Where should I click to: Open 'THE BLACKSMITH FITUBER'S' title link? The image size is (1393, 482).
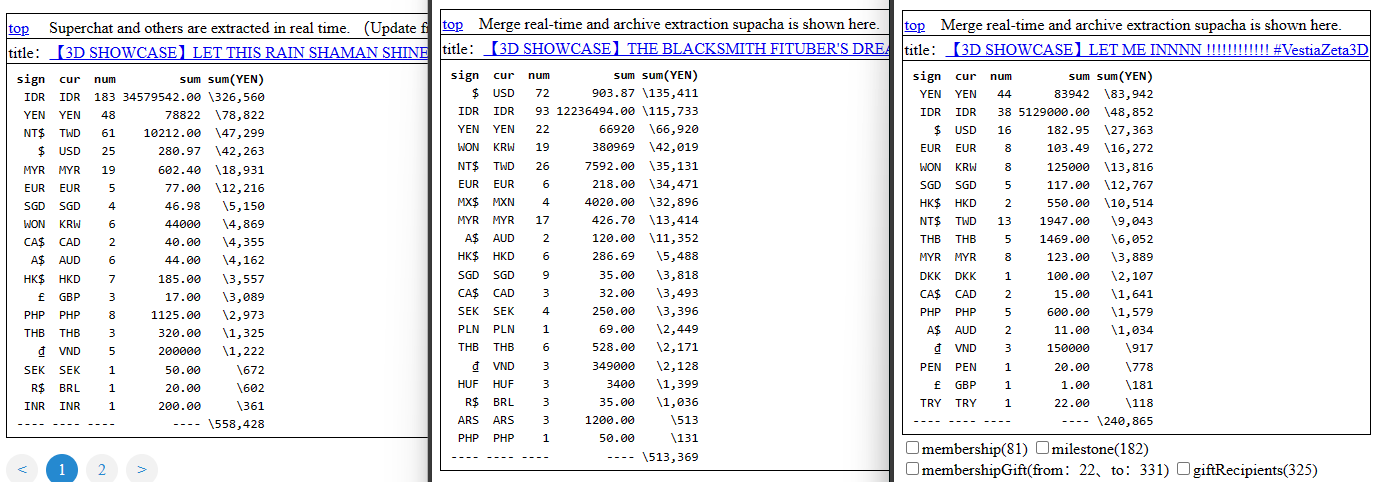[686, 48]
